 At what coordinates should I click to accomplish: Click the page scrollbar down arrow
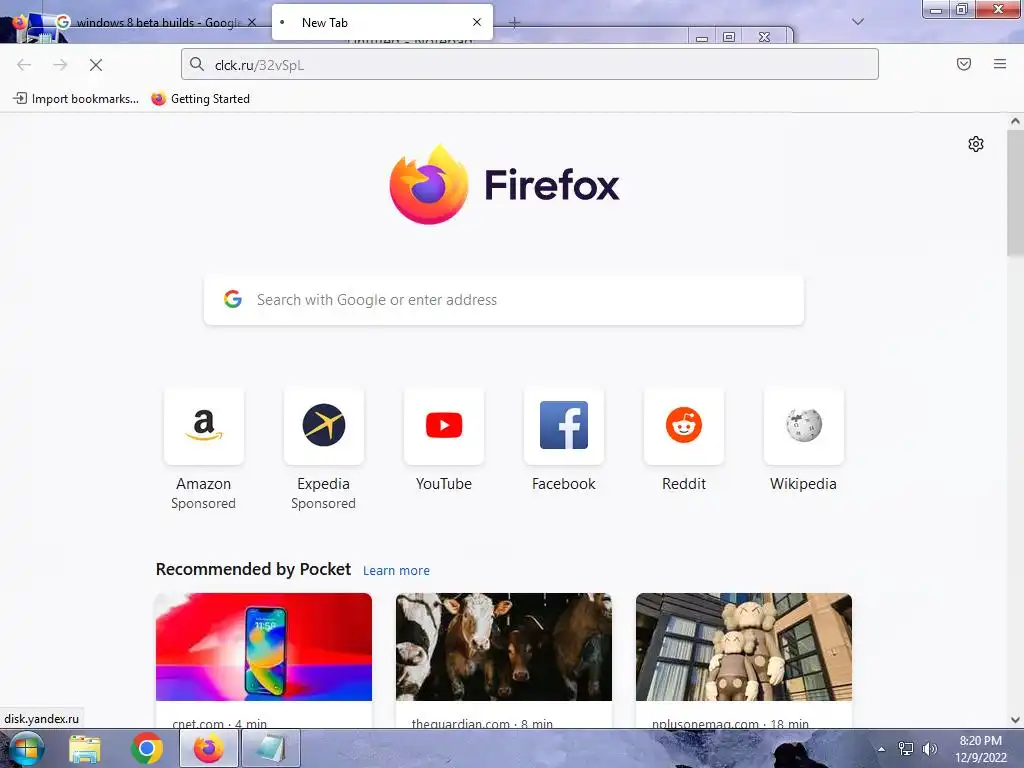[1015, 720]
